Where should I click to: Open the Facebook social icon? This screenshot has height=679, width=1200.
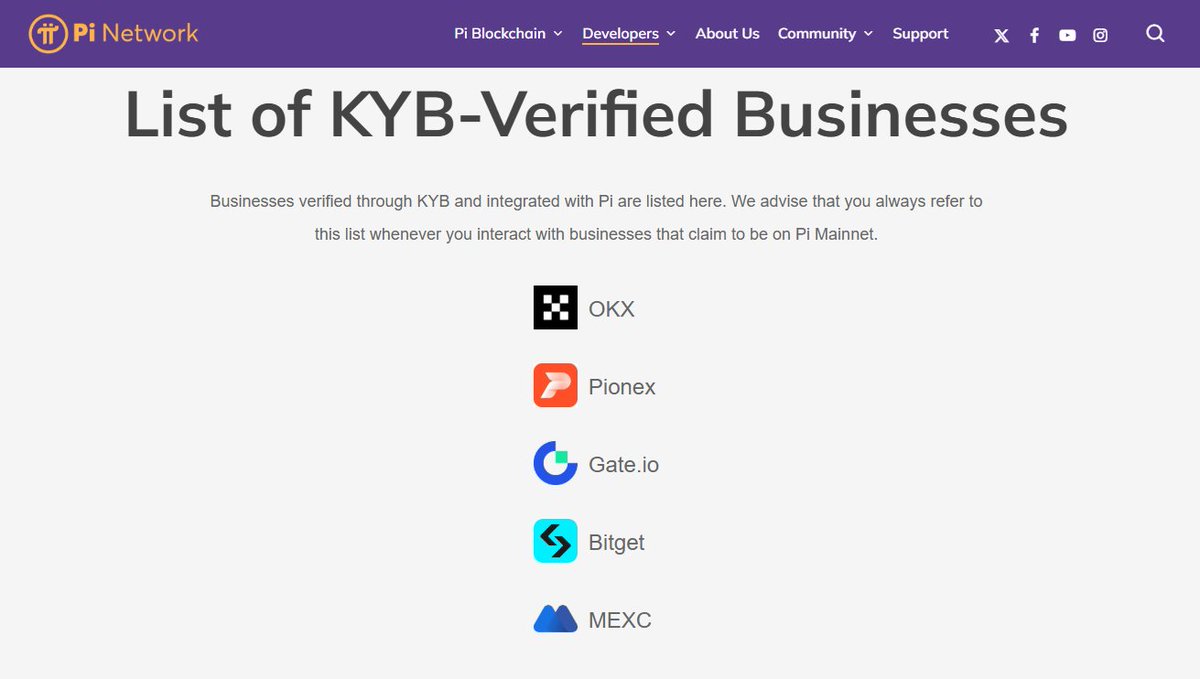(x=1034, y=35)
